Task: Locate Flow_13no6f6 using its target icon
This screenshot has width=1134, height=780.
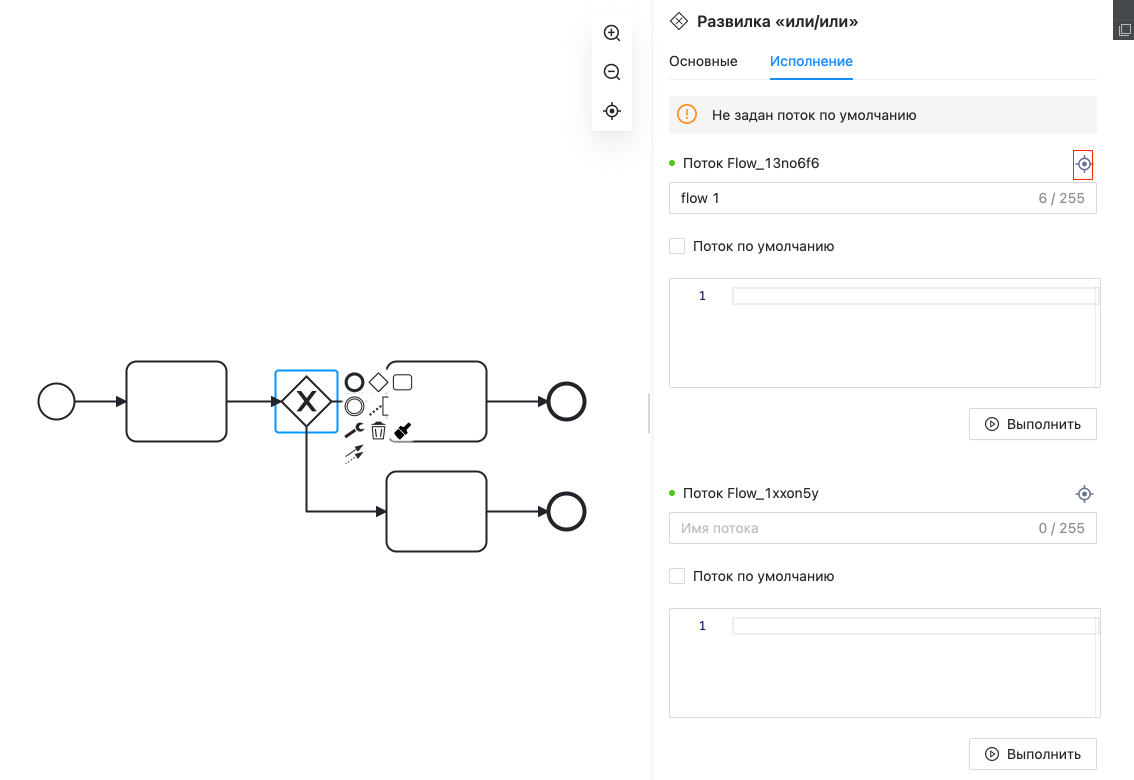Action: coord(1083,164)
